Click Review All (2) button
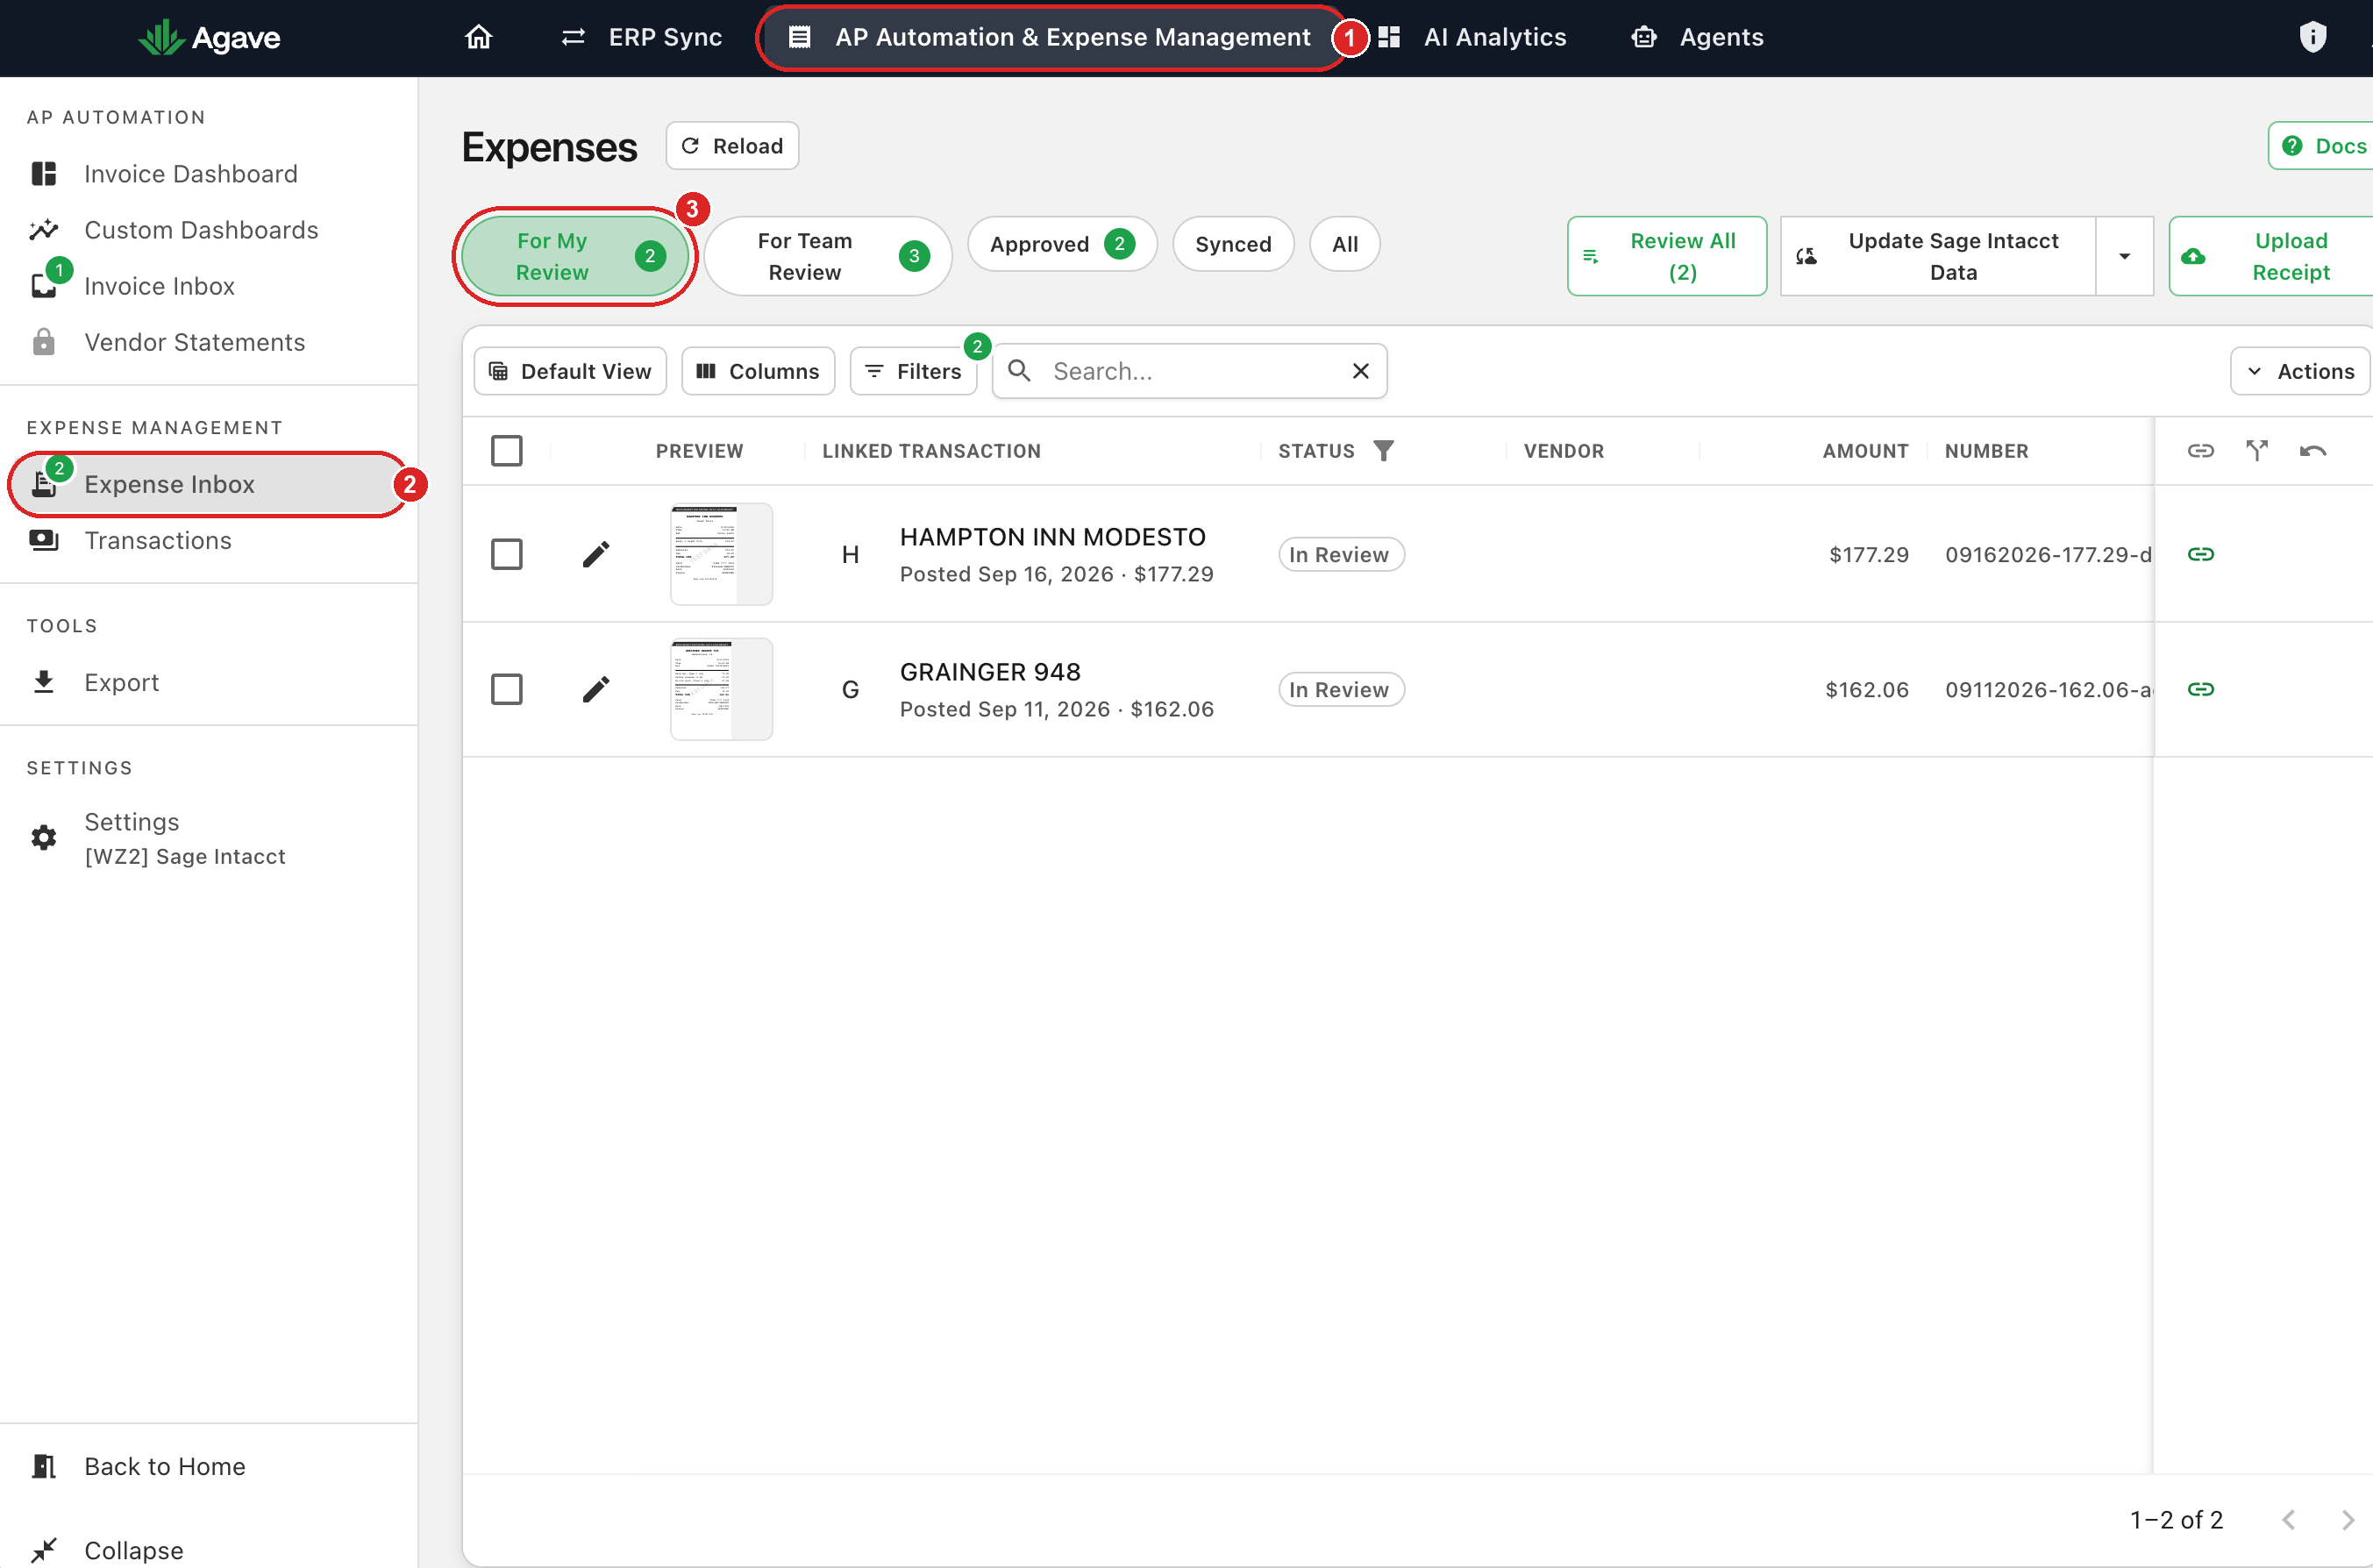This screenshot has width=2373, height=1568. [1667, 256]
